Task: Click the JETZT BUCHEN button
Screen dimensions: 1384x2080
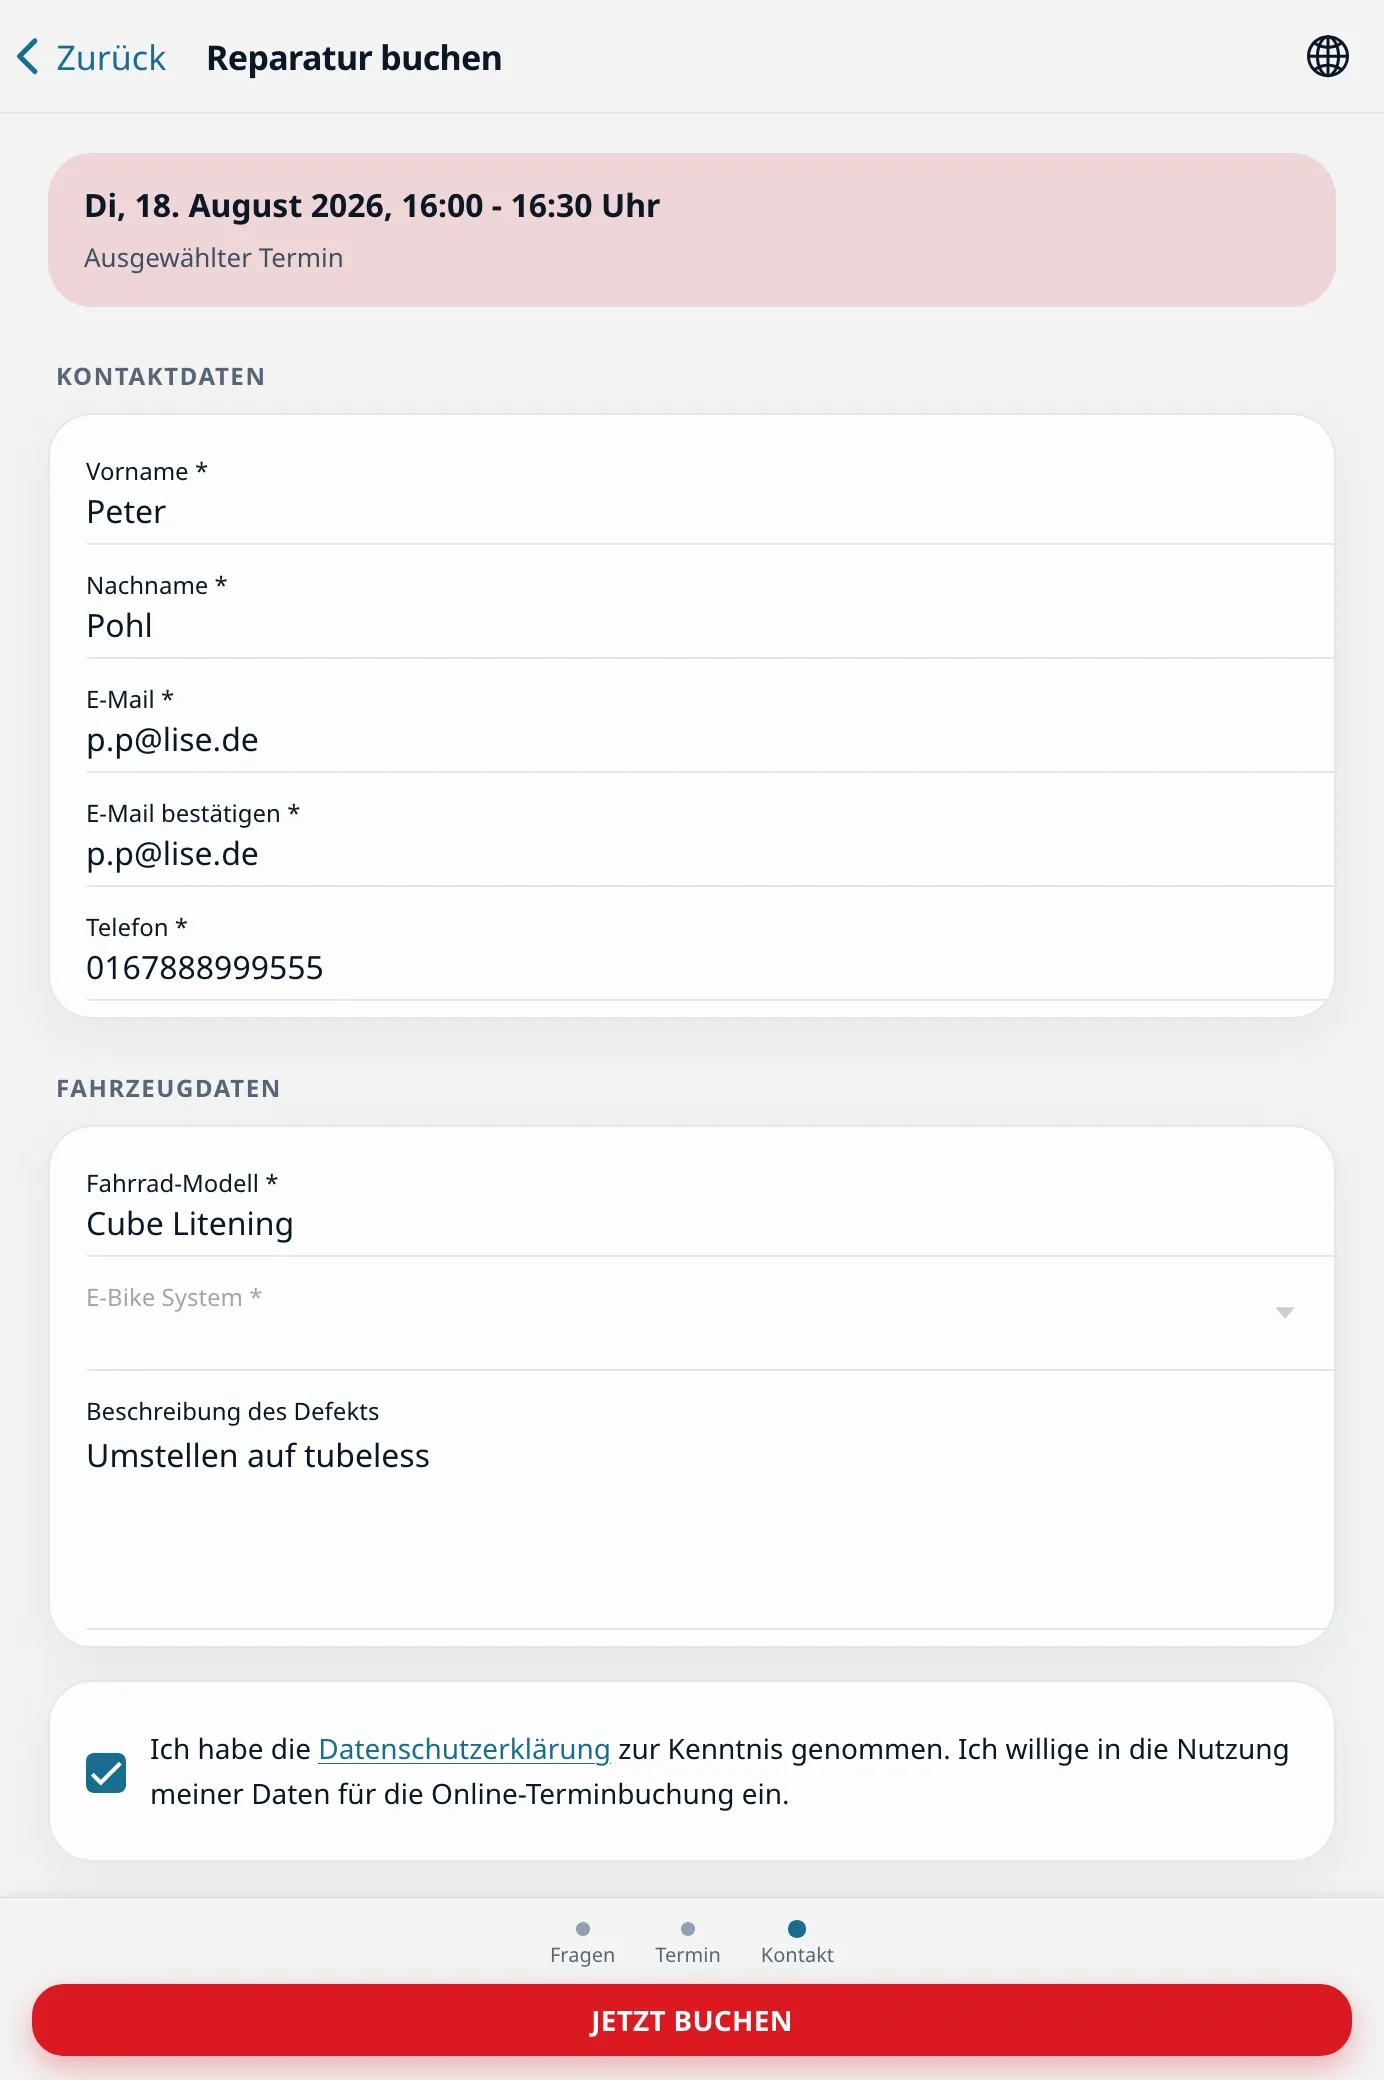Action: click(x=692, y=2020)
